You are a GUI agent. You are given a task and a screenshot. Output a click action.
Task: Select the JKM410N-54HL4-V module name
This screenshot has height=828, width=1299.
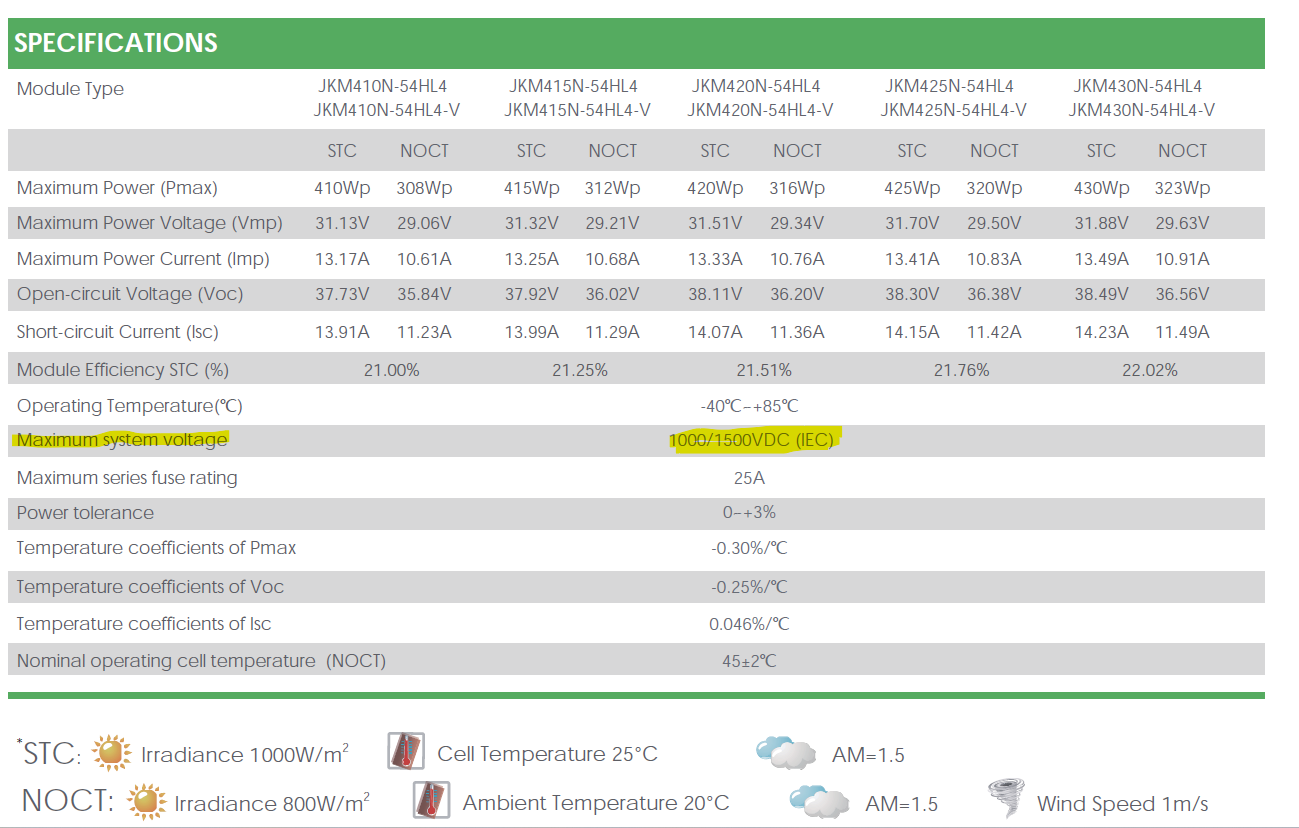(386, 110)
